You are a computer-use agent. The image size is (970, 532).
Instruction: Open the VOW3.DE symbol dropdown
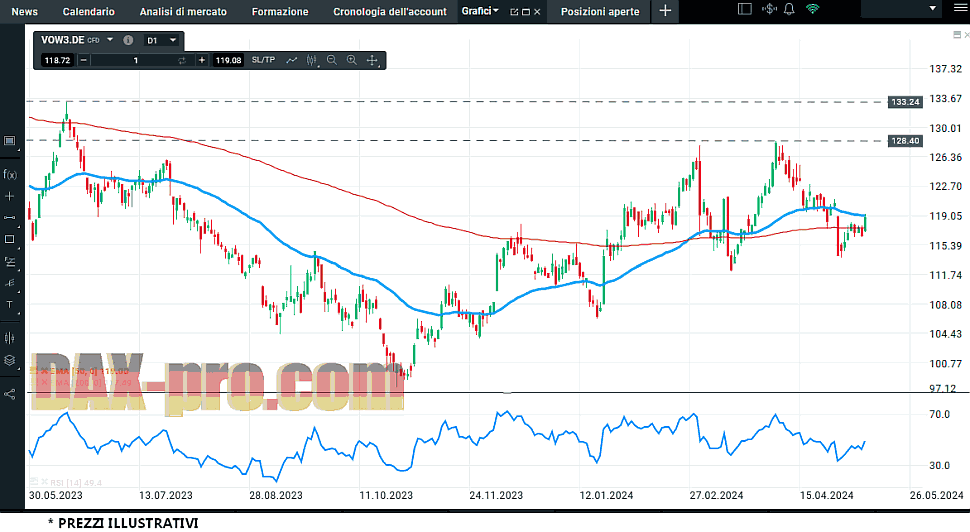(110, 40)
